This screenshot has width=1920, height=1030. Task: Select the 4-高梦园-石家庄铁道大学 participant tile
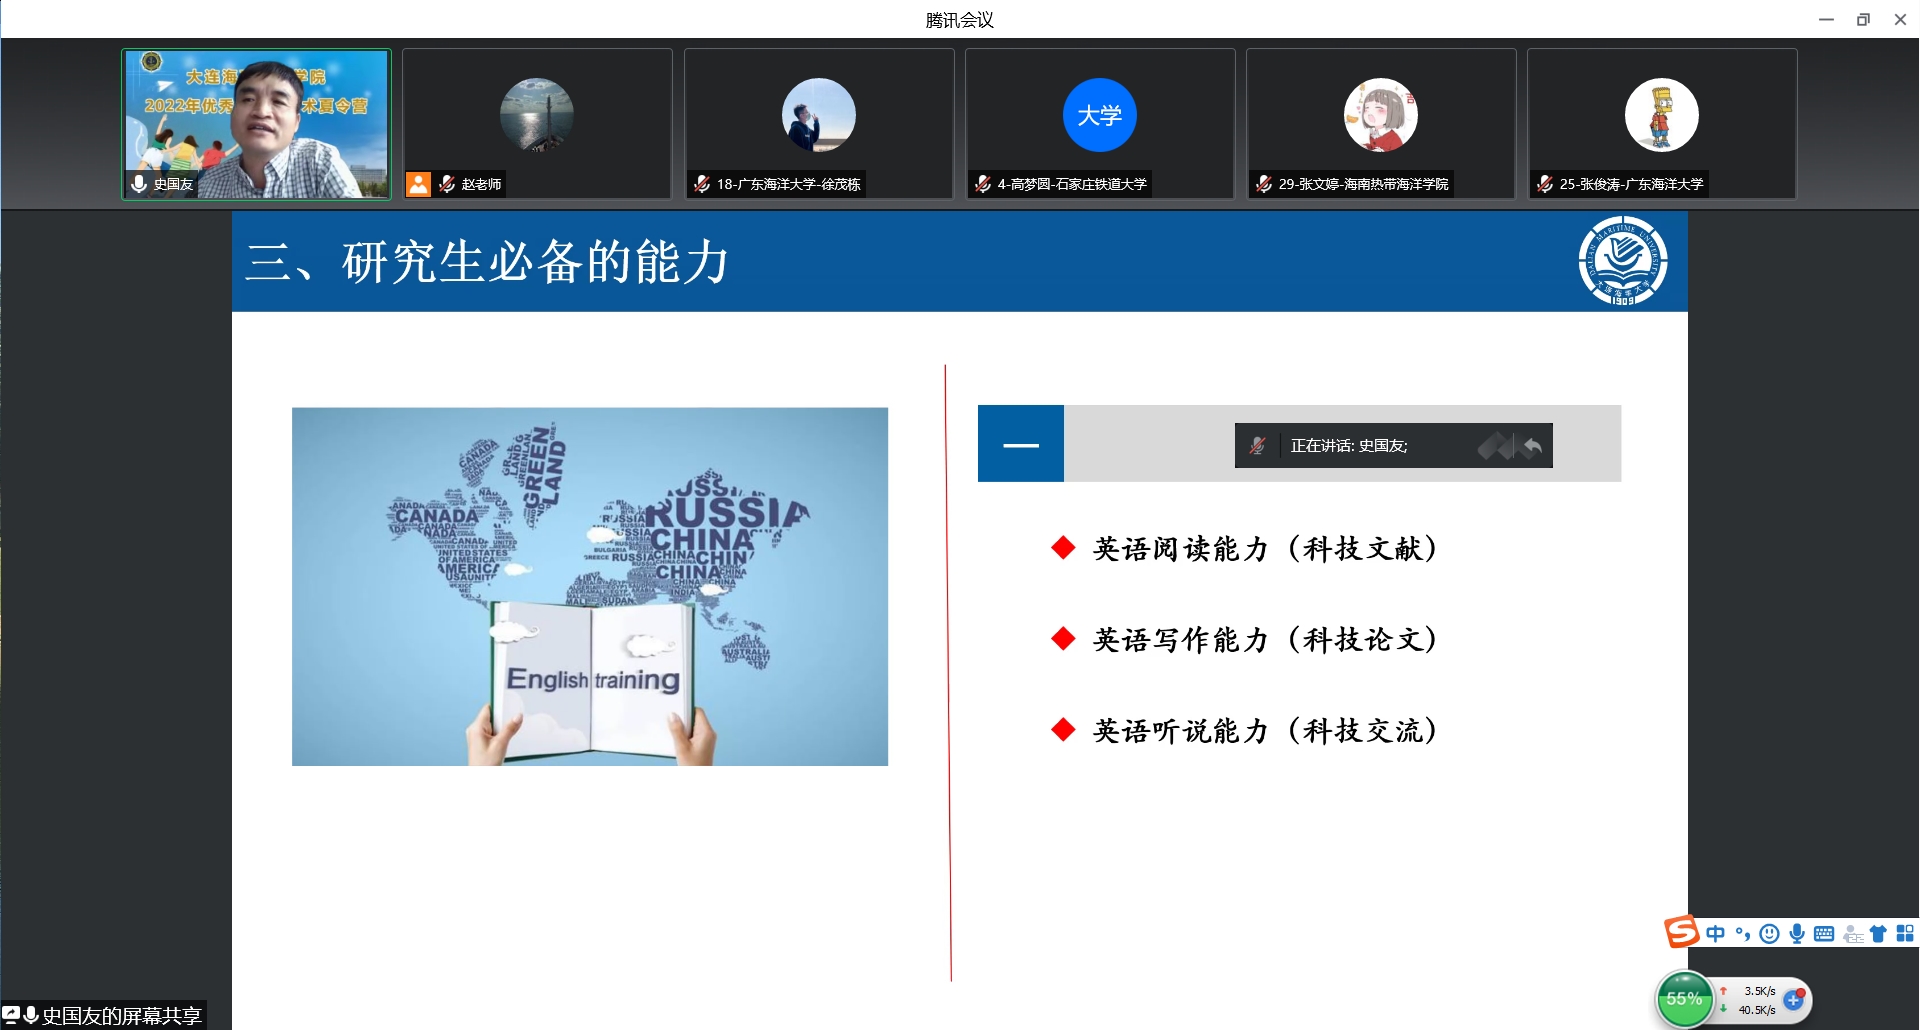pyautogui.click(x=1100, y=124)
